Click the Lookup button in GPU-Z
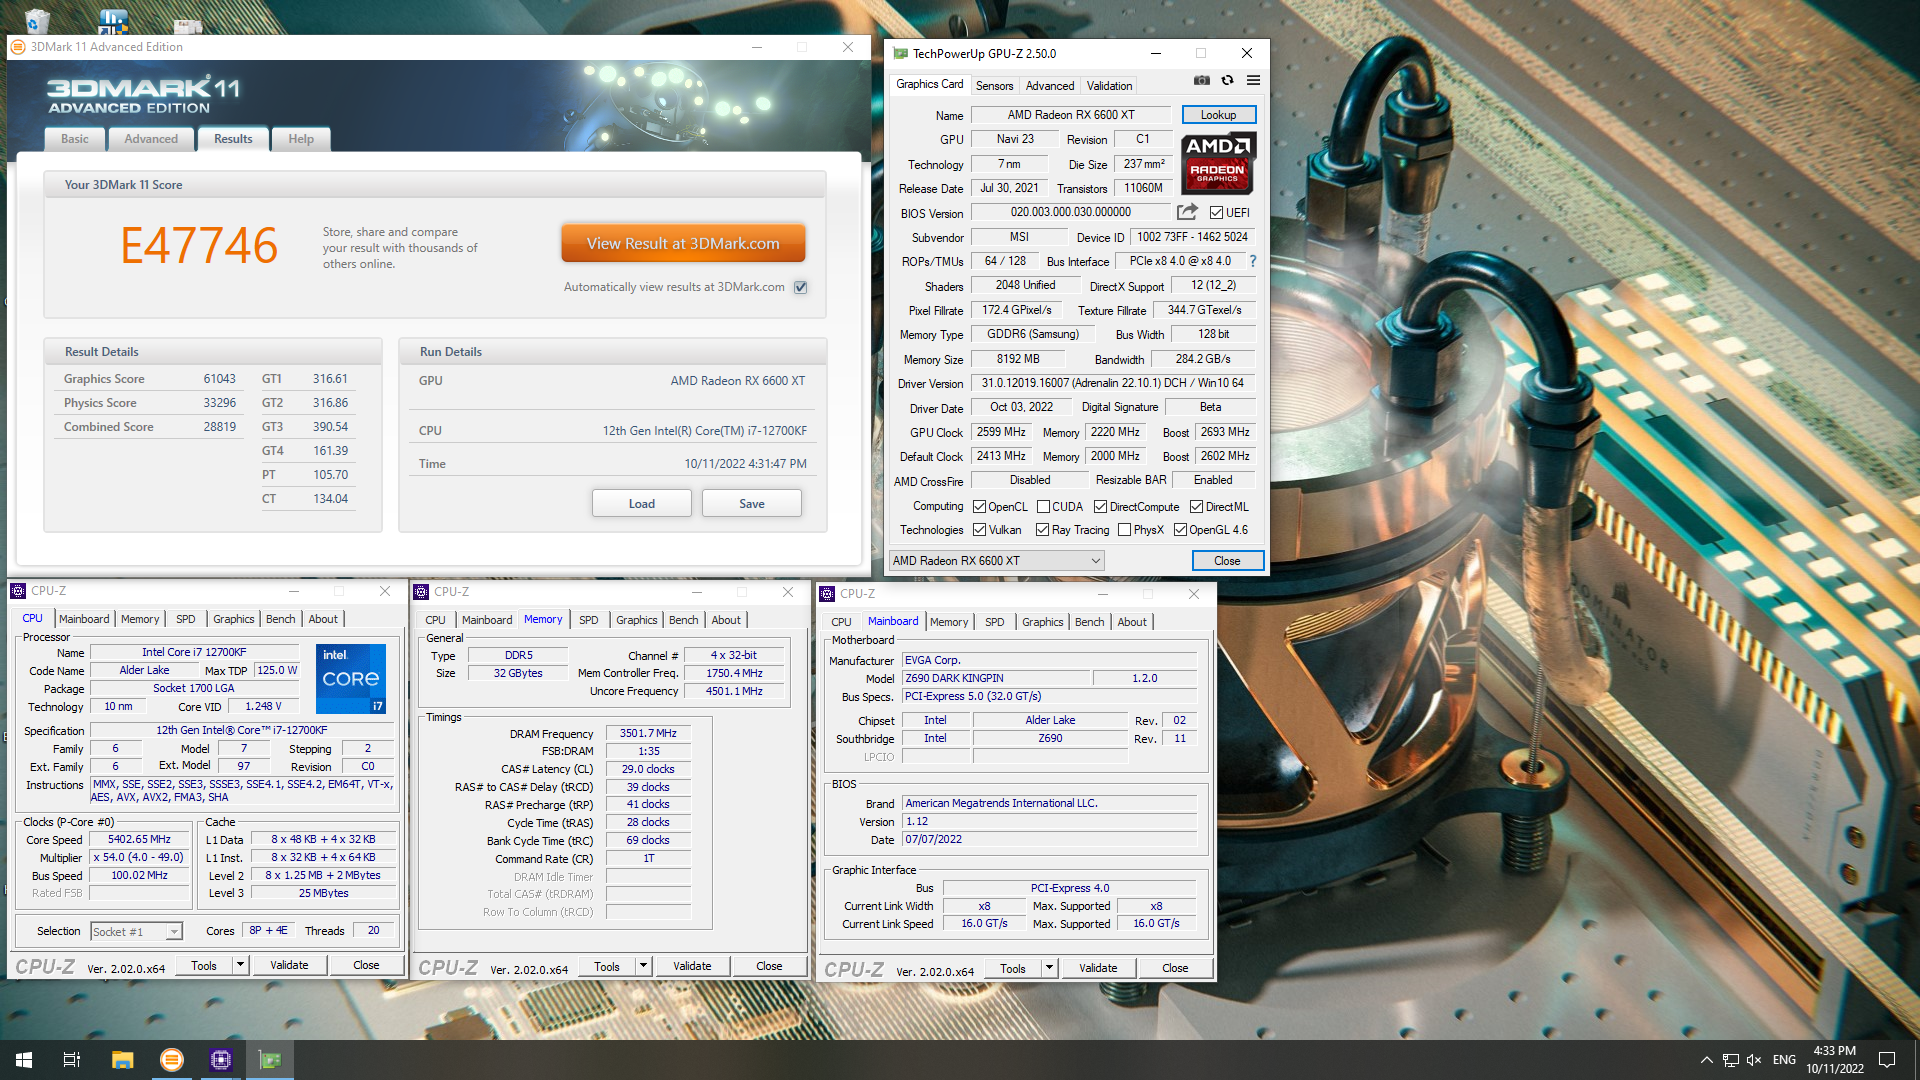1920x1080 pixels. pyautogui.click(x=1218, y=115)
